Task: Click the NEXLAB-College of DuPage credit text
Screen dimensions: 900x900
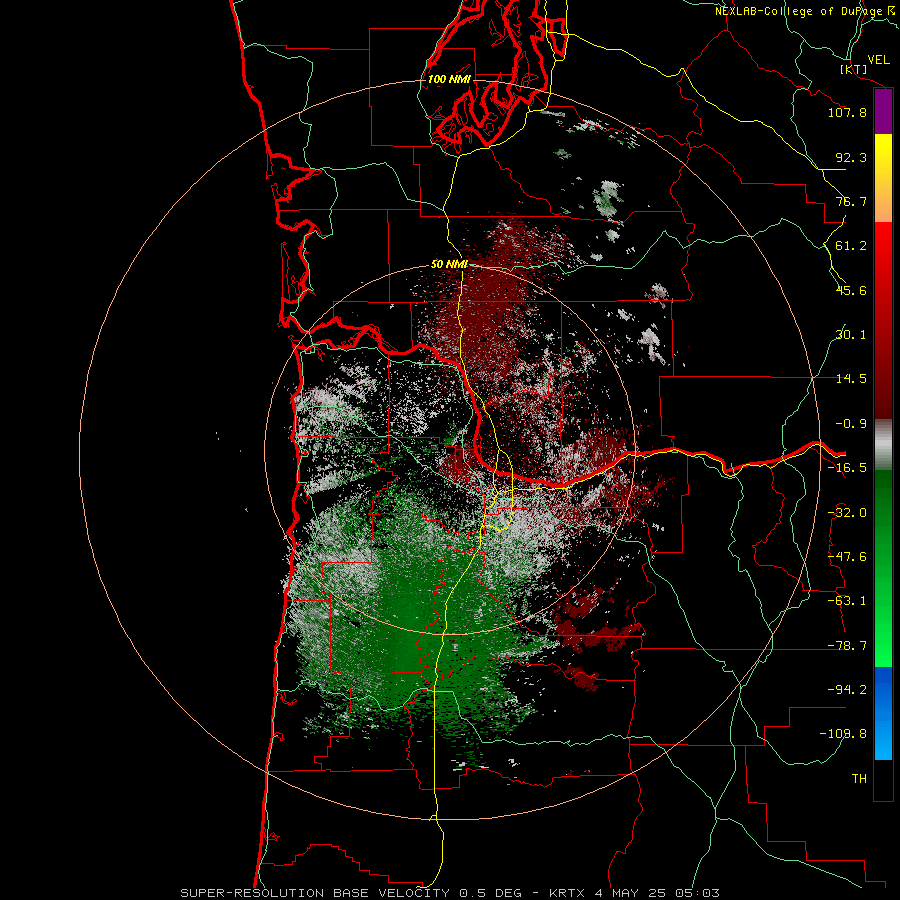Action: 806,11
